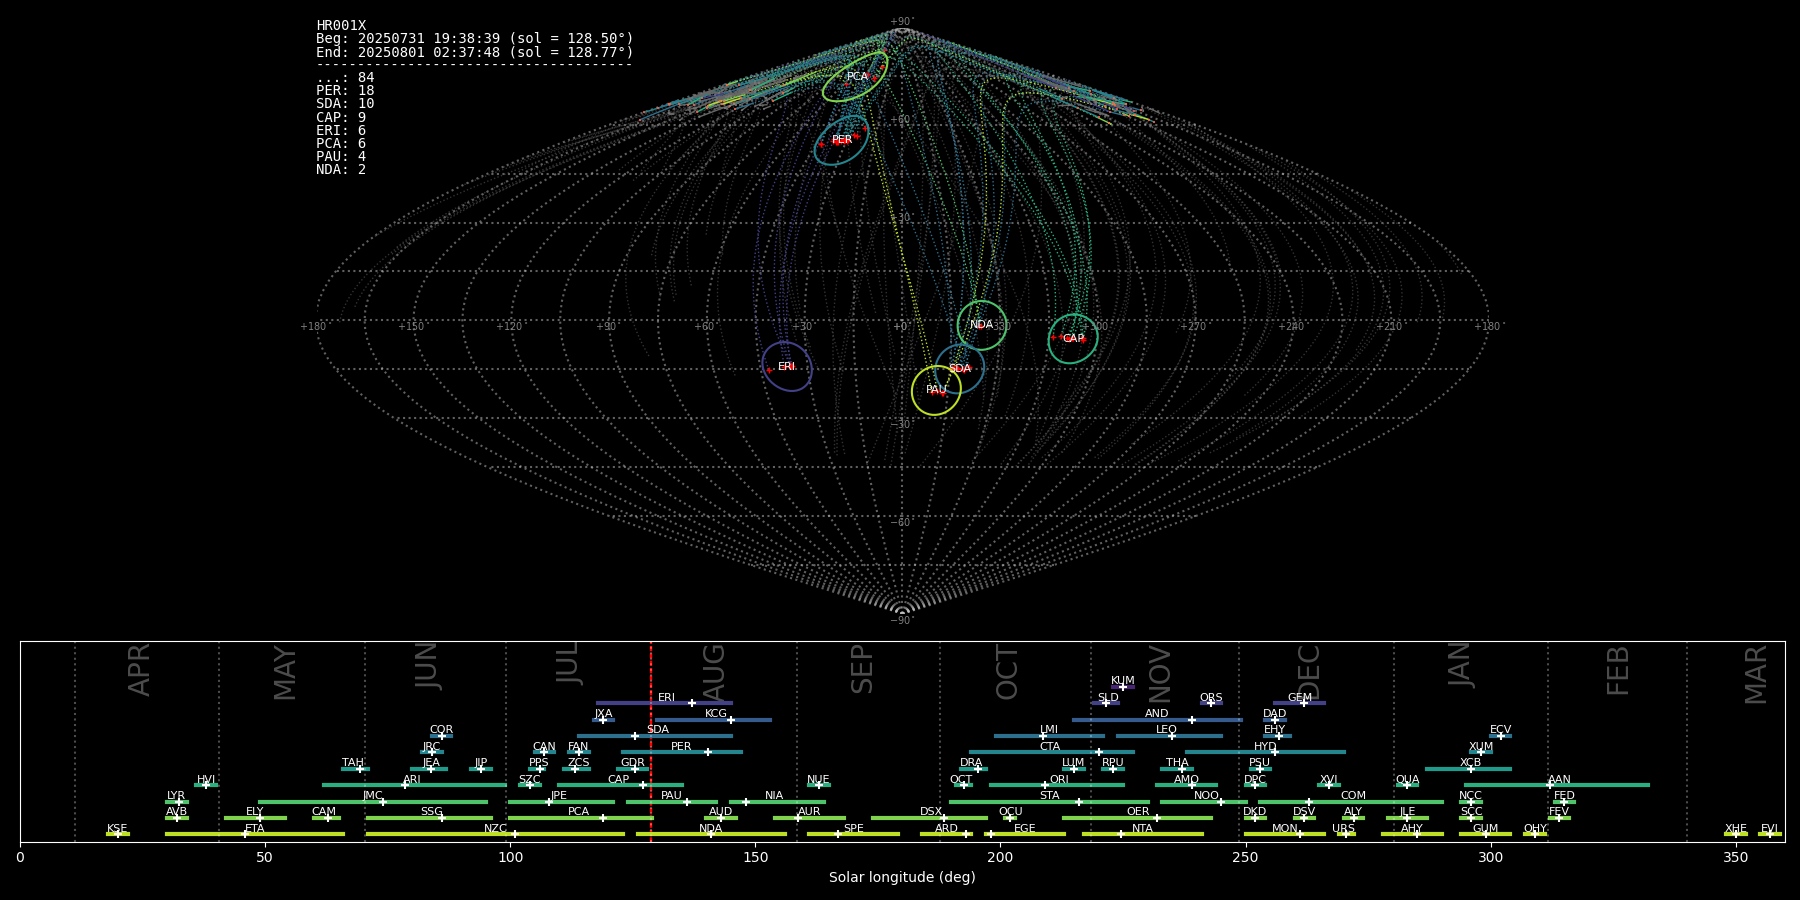Click the NIA shower bar in timeline
Image resolution: width=1800 pixels, height=900 pixels.
777,802
